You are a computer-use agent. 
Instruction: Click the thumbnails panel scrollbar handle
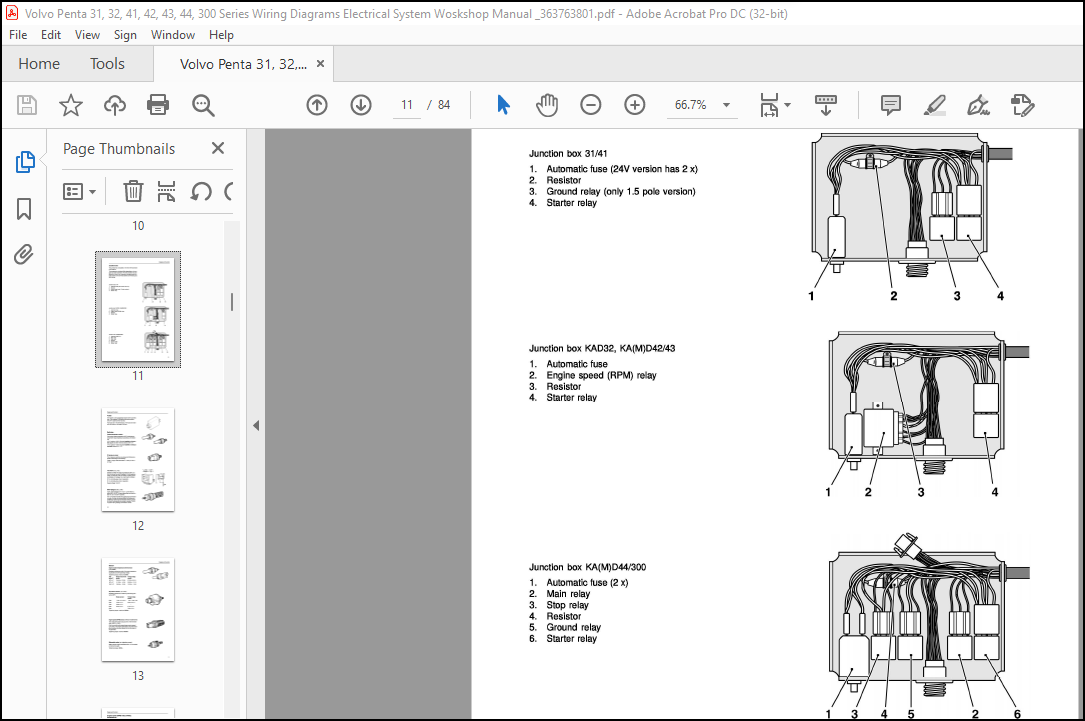tap(232, 302)
